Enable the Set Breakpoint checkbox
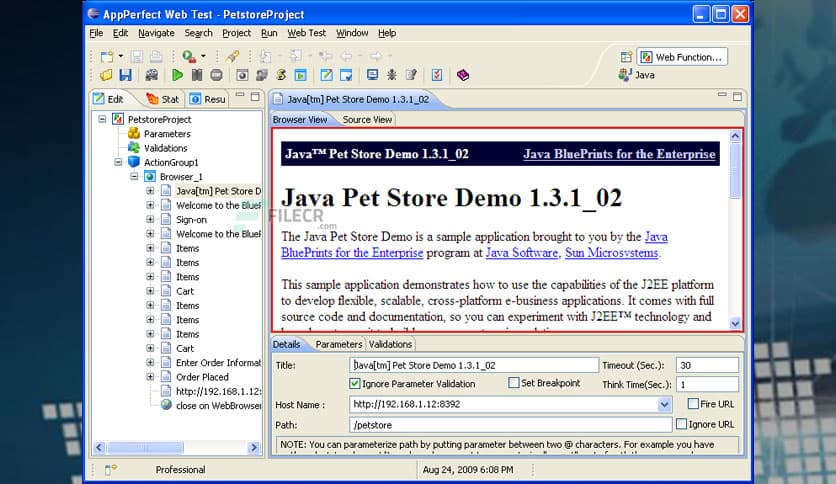 click(x=513, y=383)
